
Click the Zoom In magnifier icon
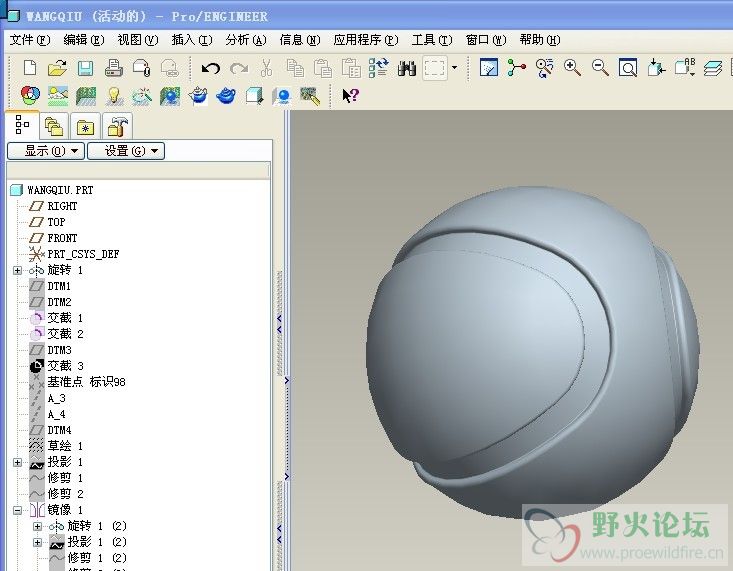click(572, 68)
